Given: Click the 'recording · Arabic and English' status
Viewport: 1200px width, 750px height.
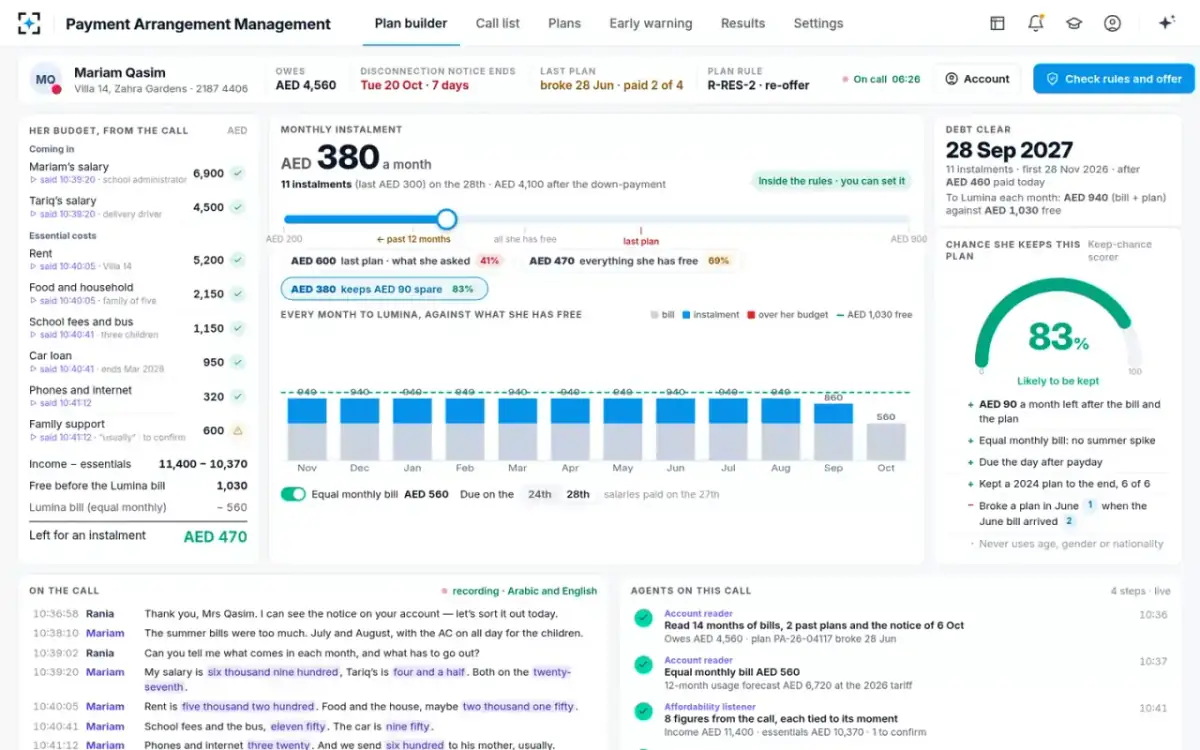Looking at the screenshot, I should click(x=519, y=591).
